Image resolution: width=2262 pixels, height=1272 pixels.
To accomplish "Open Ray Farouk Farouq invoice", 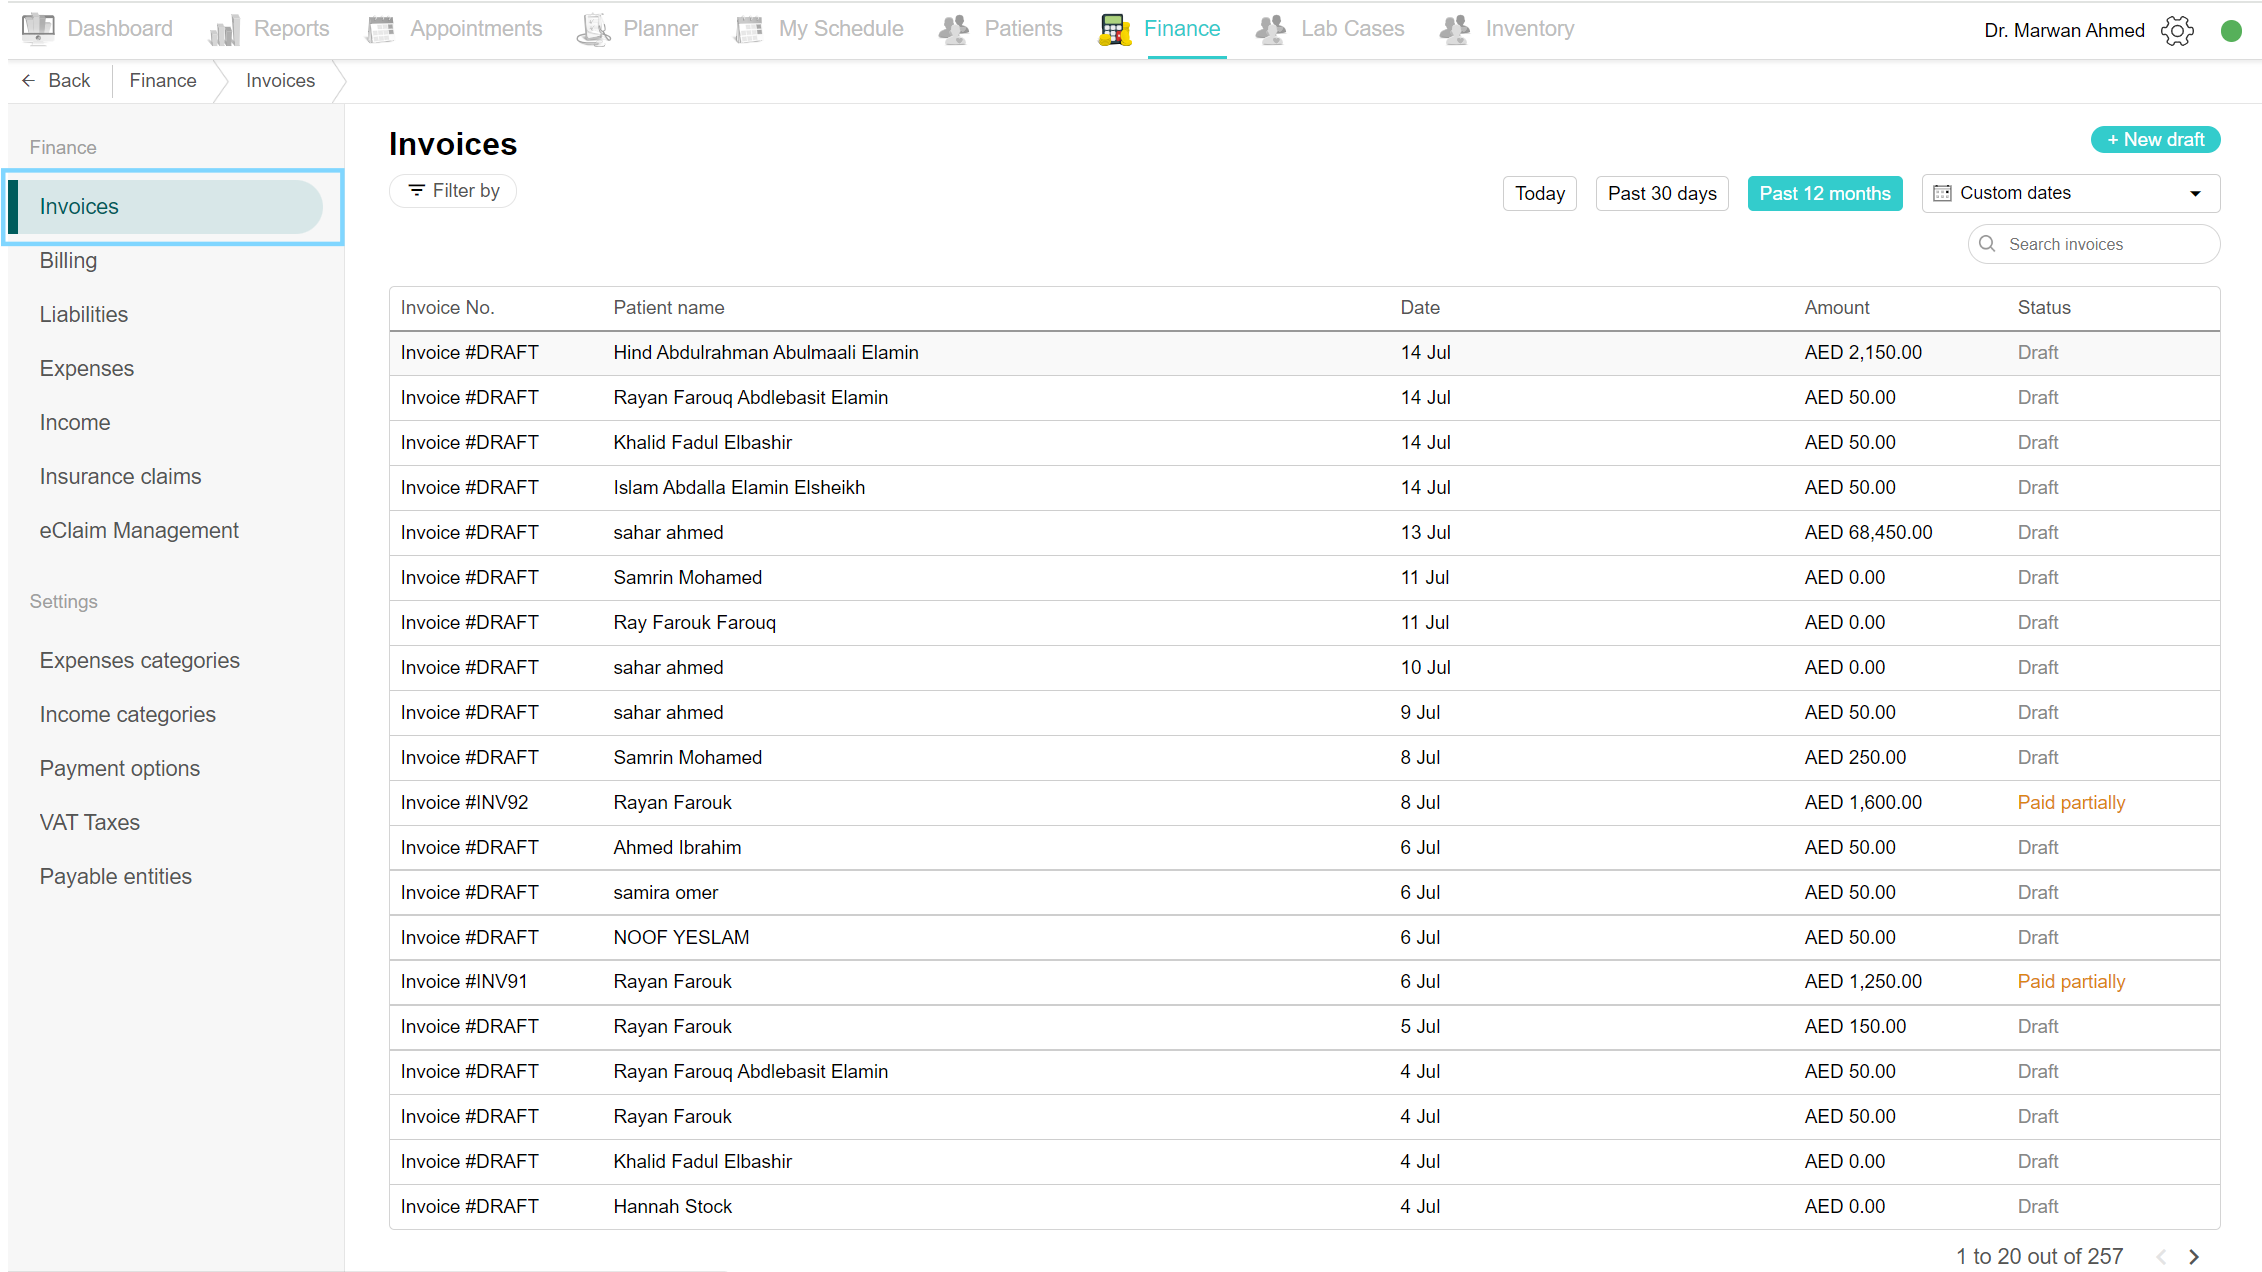I will [x=1304, y=623].
